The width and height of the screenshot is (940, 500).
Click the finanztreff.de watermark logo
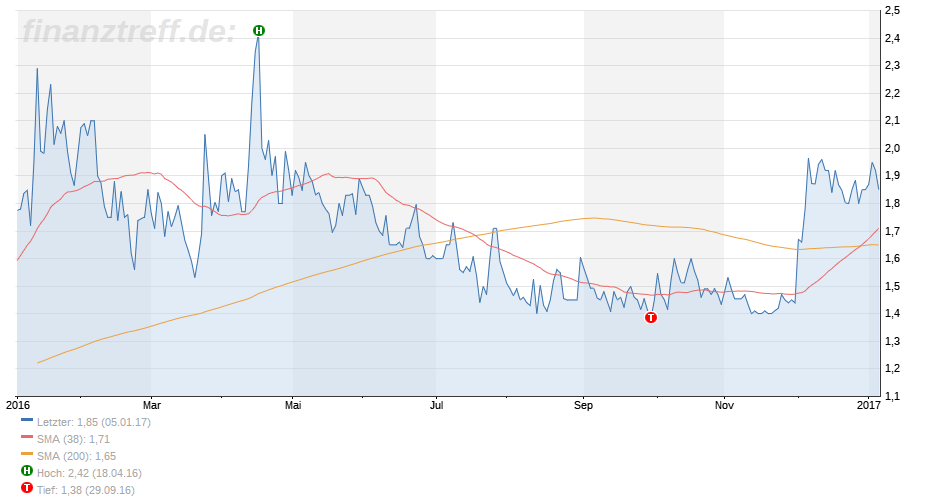point(128,31)
